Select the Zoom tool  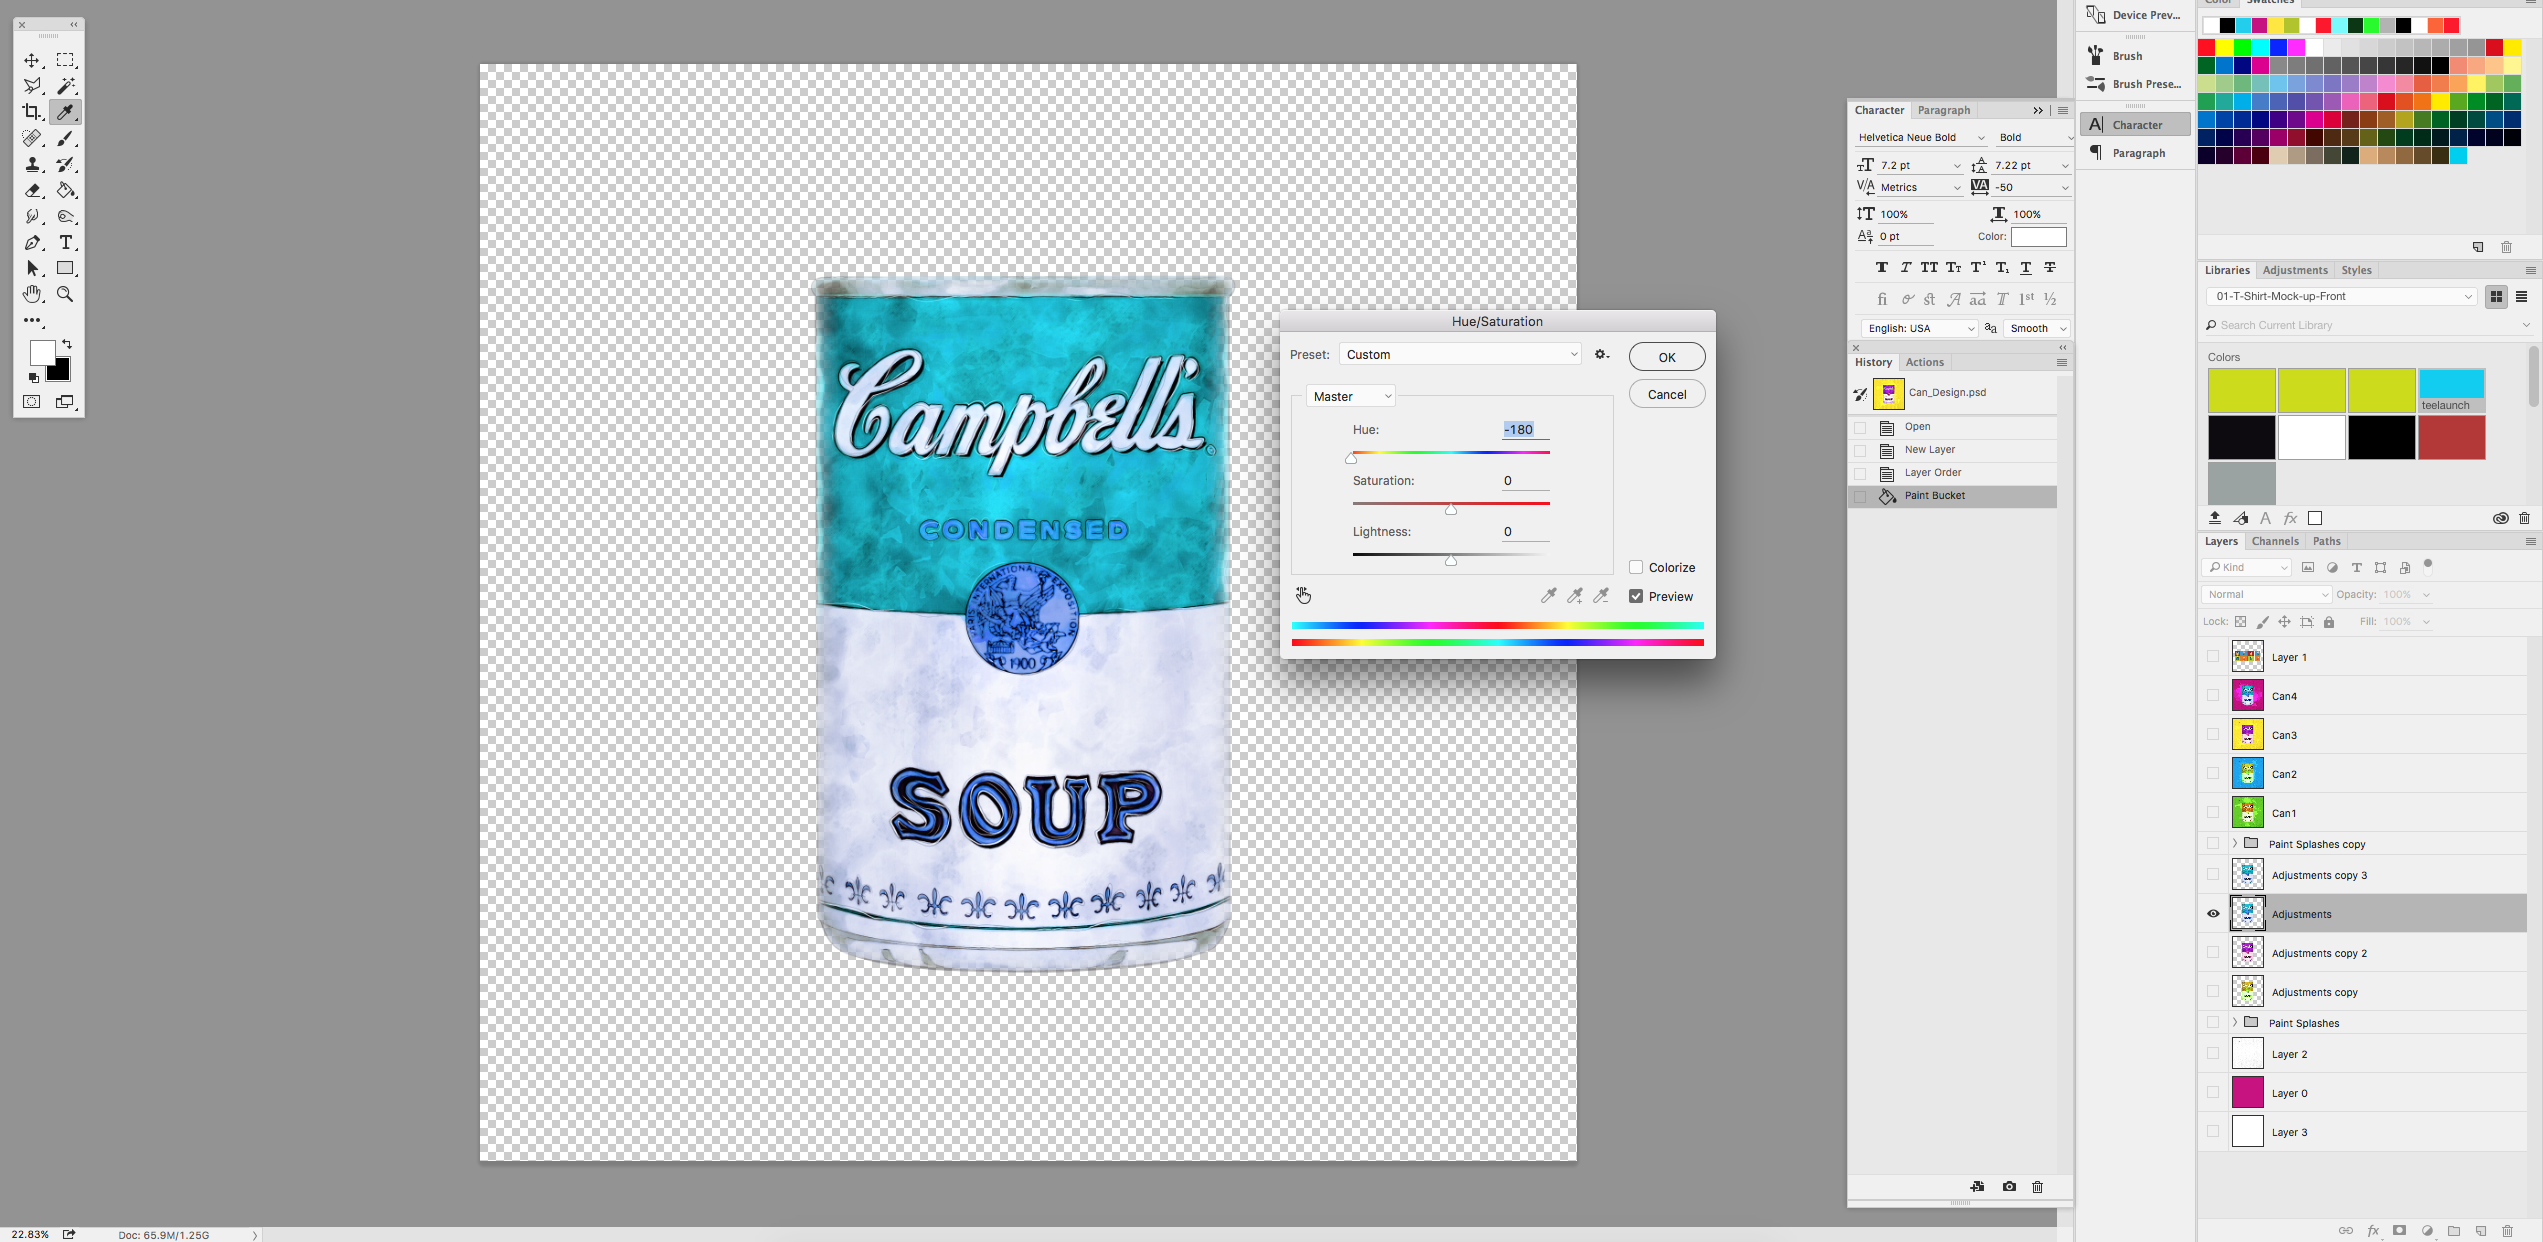pos(66,295)
